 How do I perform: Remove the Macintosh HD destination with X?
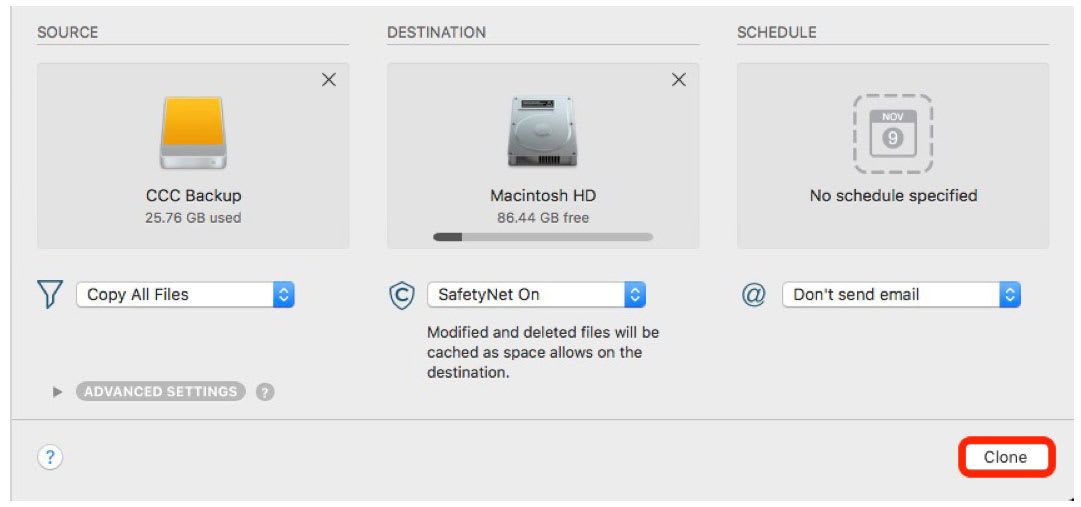pyautogui.click(x=678, y=80)
